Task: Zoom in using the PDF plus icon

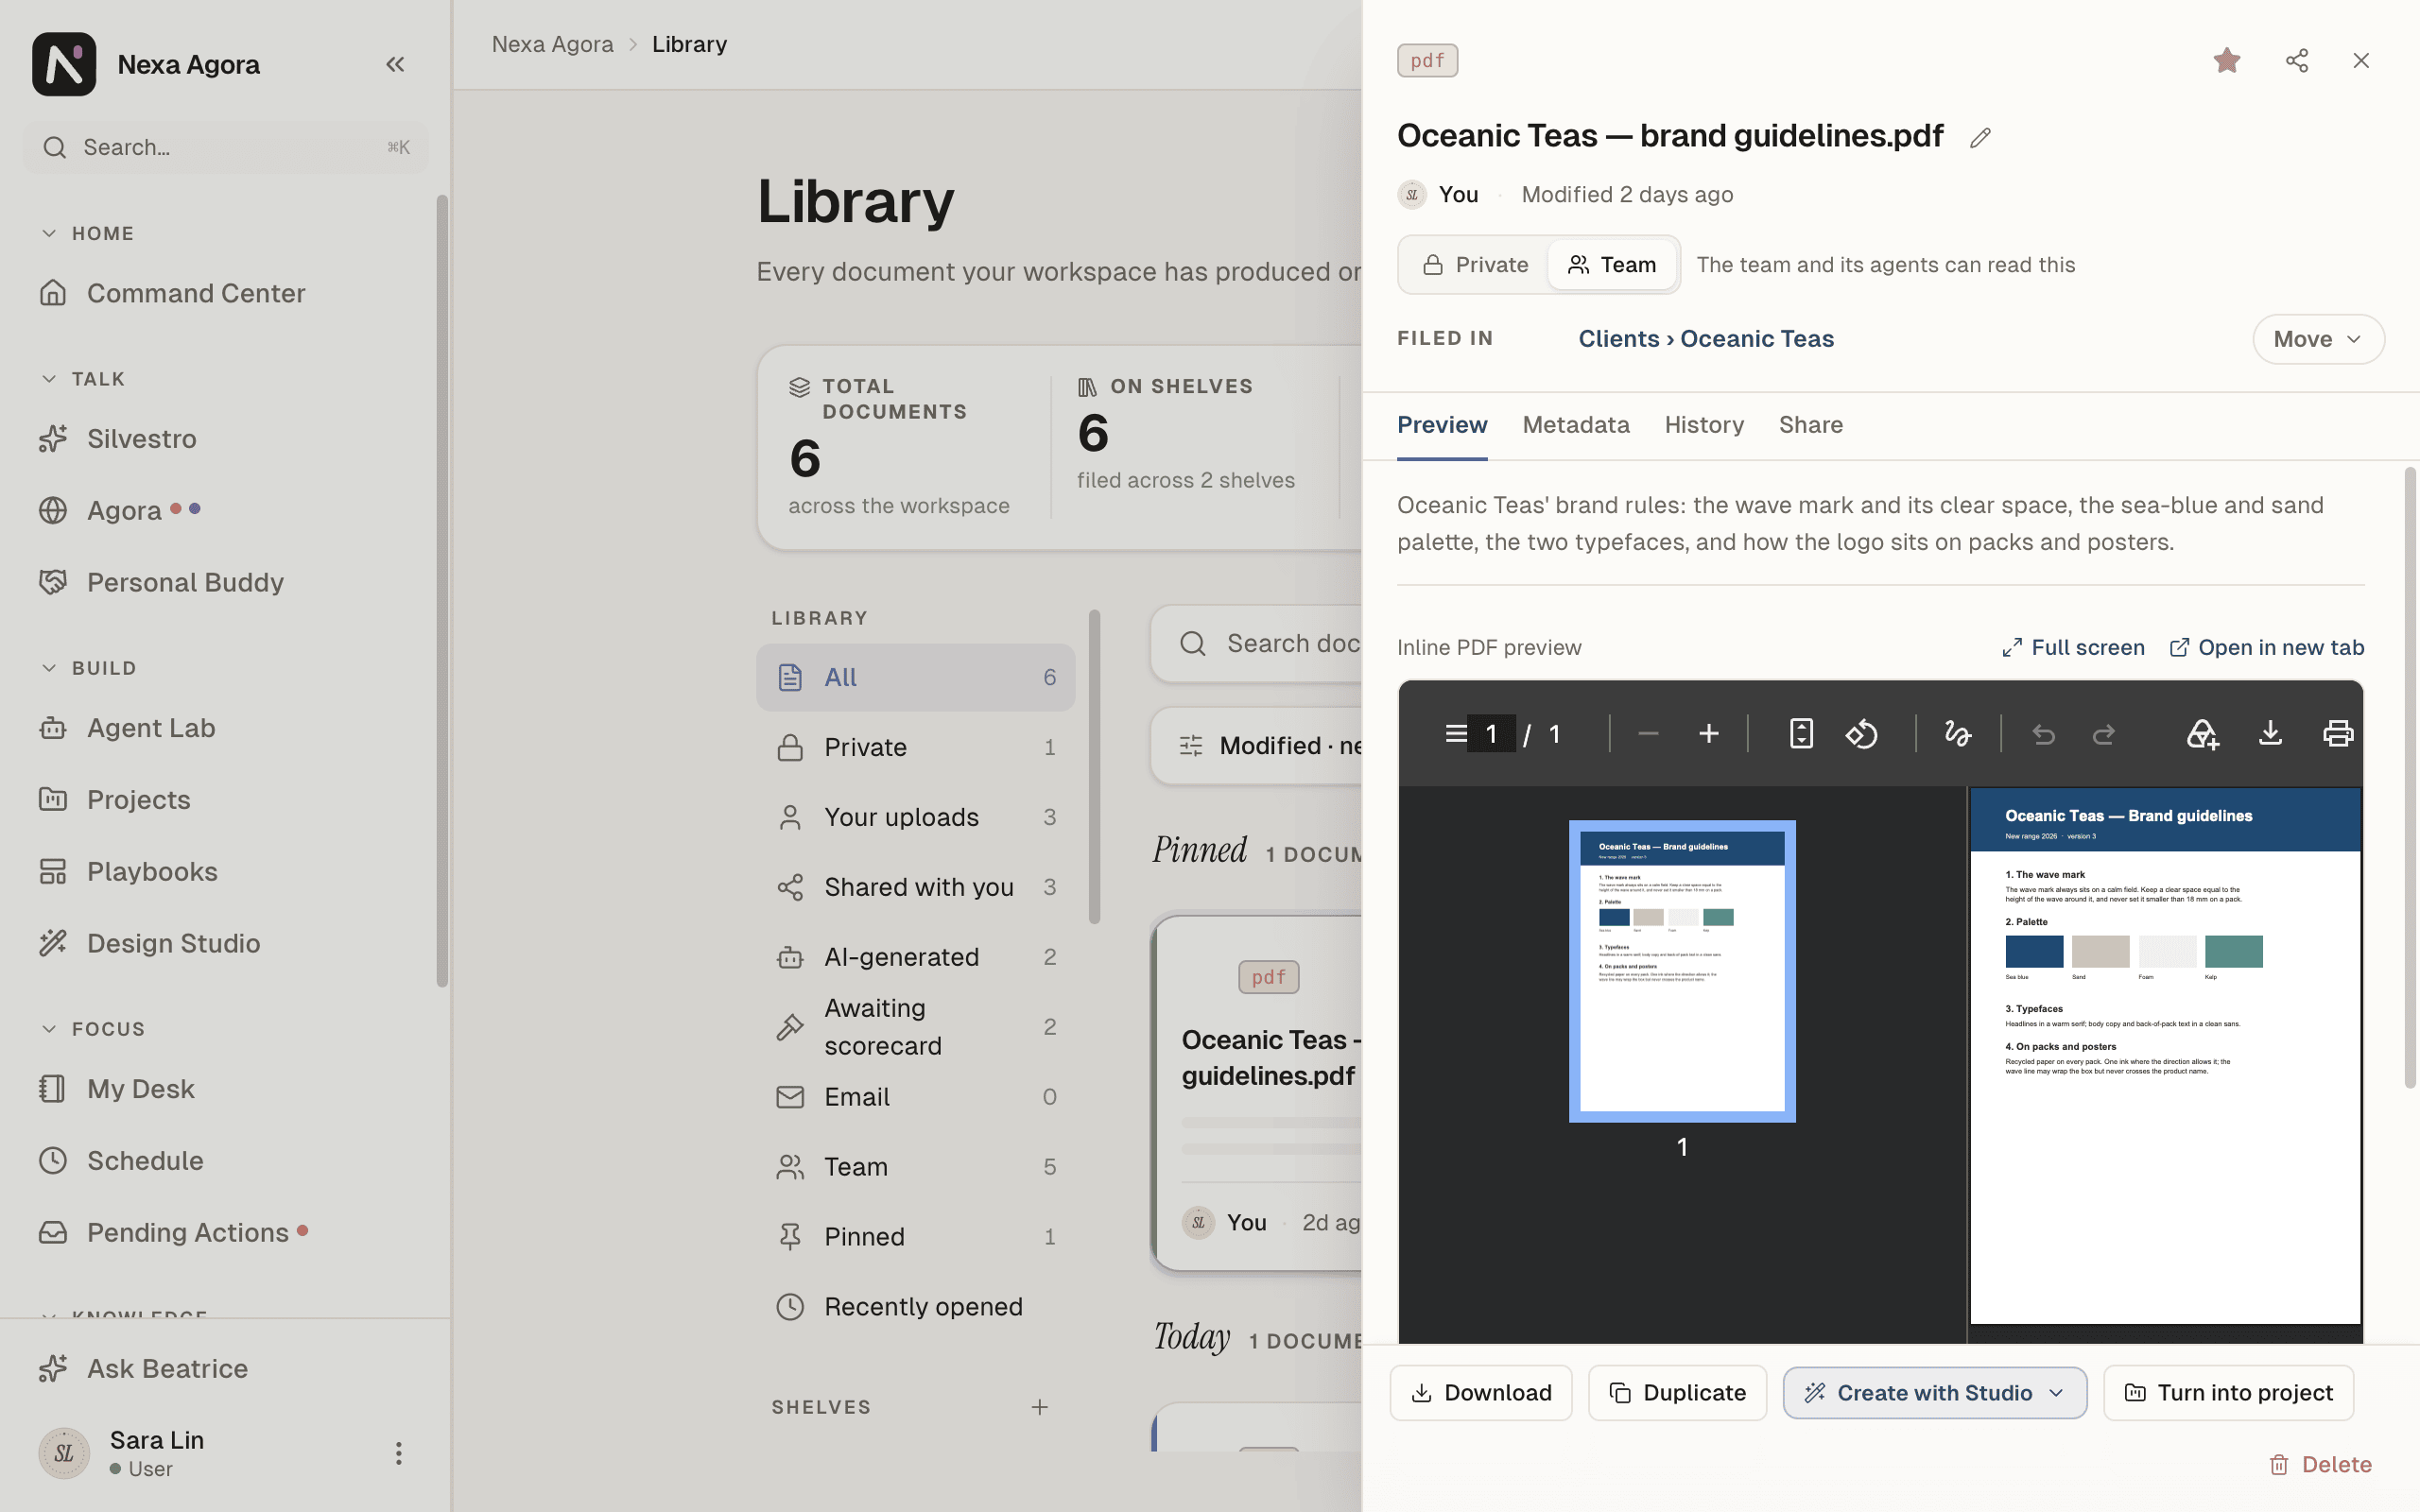Action: [1708, 734]
